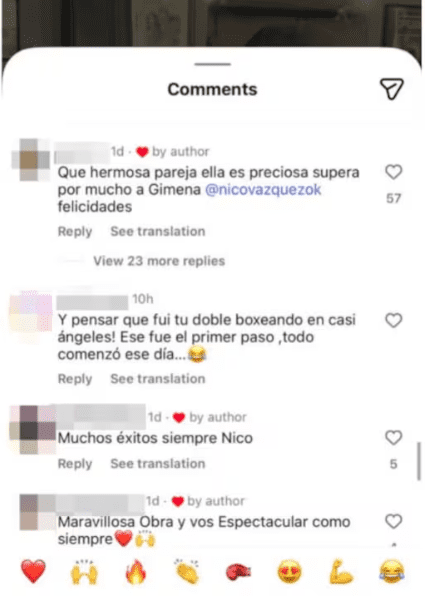
Task: Insert the raised hands emoji
Action: coord(84,571)
